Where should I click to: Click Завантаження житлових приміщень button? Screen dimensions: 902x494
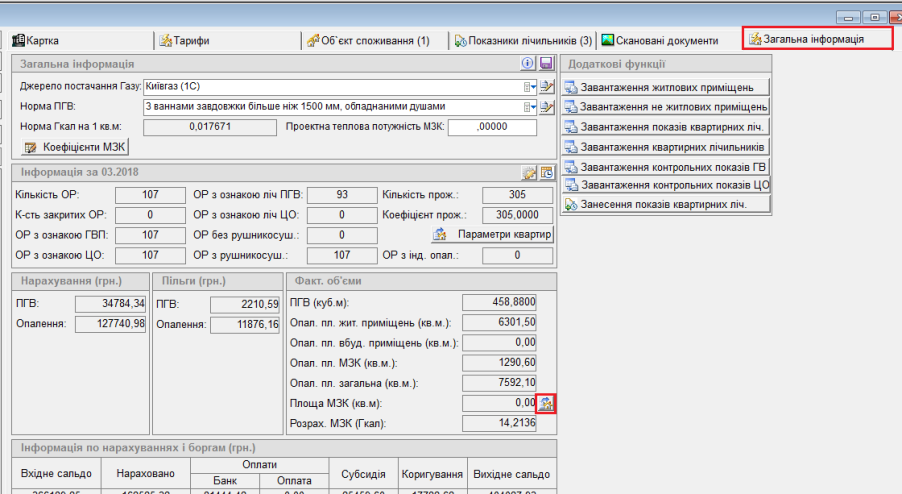click(x=666, y=87)
